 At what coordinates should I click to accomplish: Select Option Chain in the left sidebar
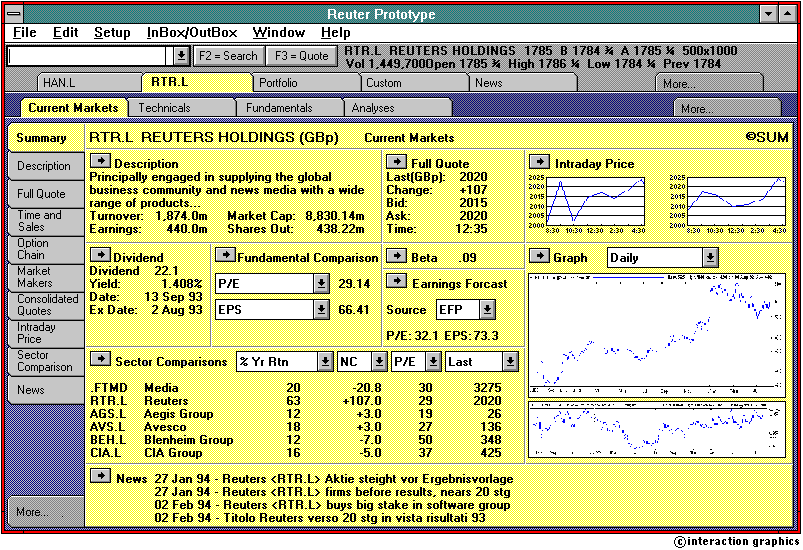coord(33,249)
